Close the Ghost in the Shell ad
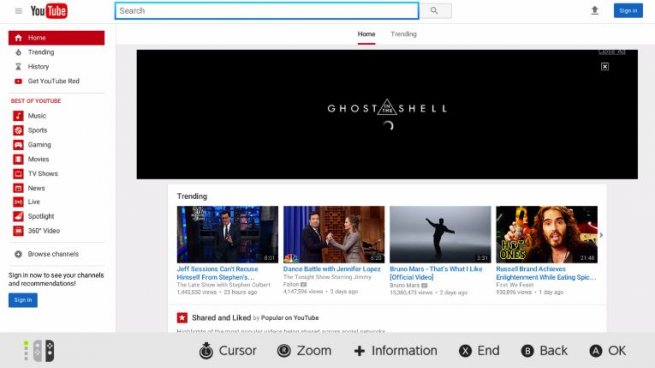This screenshot has height=368, width=655. (x=604, y=66)
